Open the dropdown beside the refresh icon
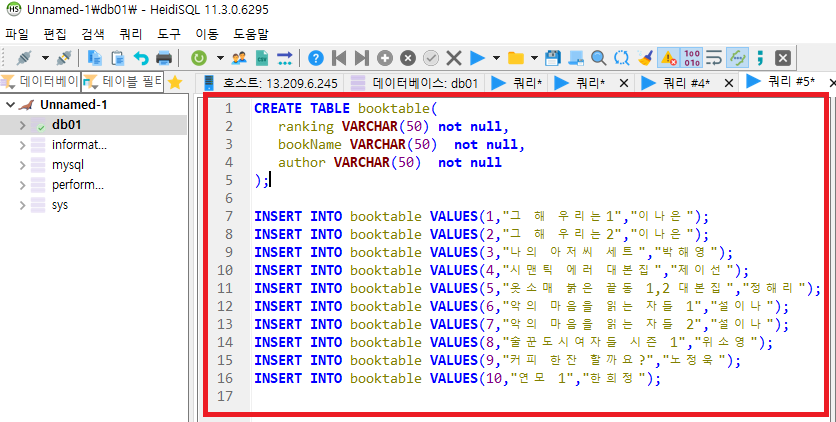This screenshot has height=422, width=836. (220, 58)
